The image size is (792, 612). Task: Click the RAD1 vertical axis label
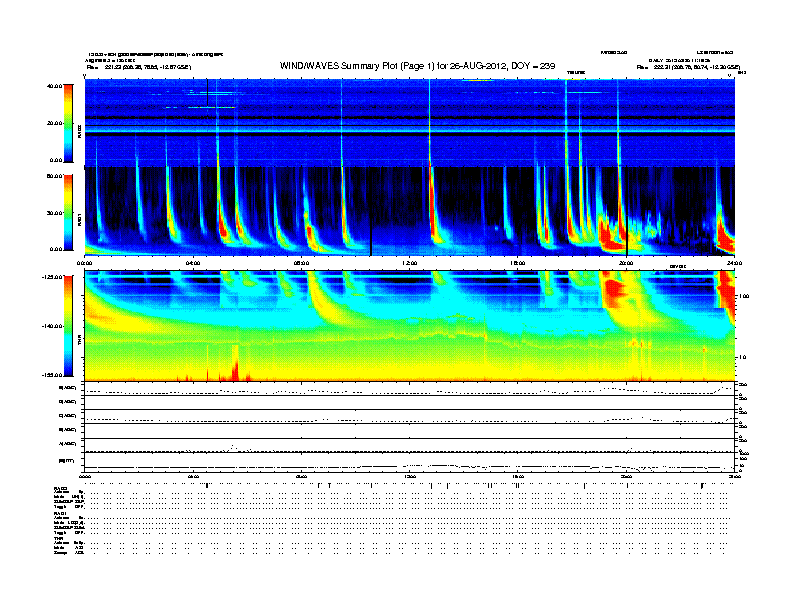pos(79,219)
